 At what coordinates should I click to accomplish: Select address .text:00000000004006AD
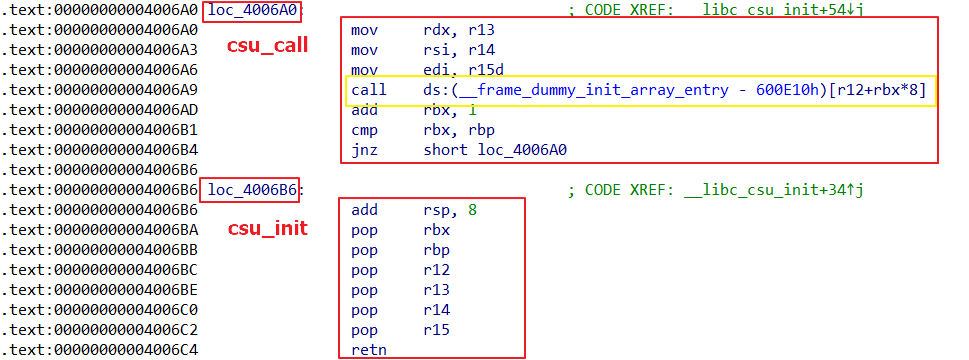[100, 111]
